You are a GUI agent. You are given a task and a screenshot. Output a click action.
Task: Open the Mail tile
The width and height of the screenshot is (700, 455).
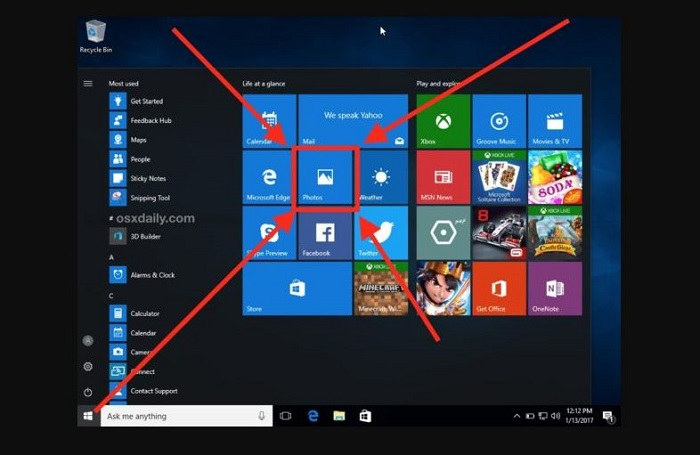pyautogui.click(x=353, y=121)
